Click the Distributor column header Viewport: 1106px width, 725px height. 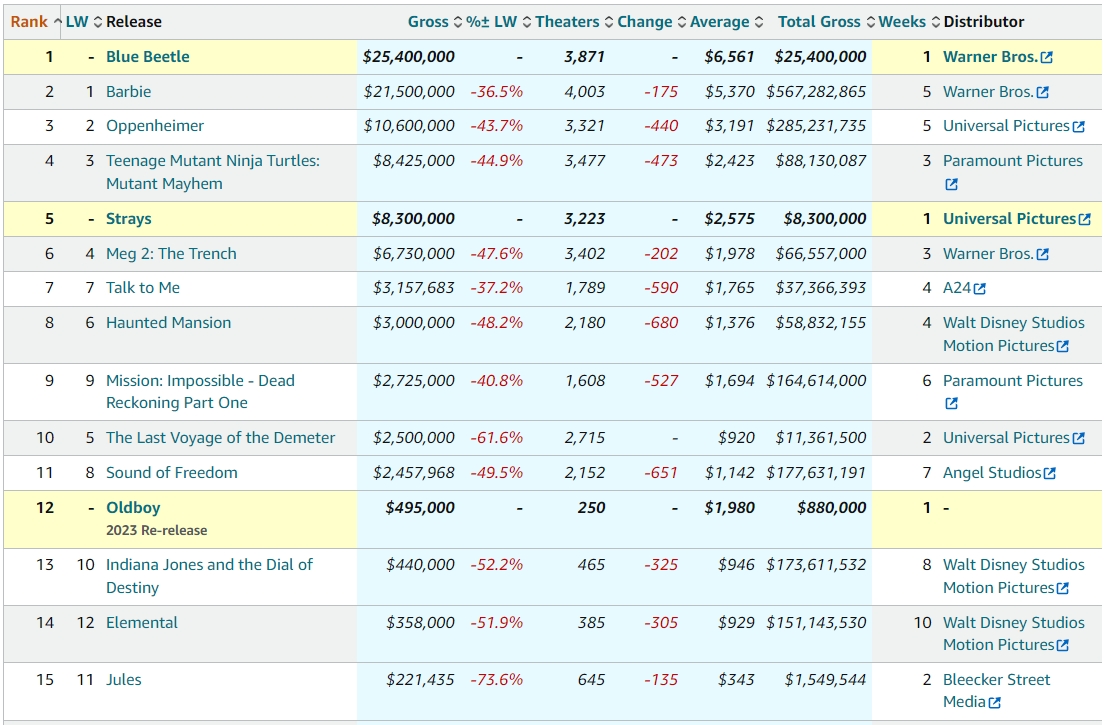(983, 22)
